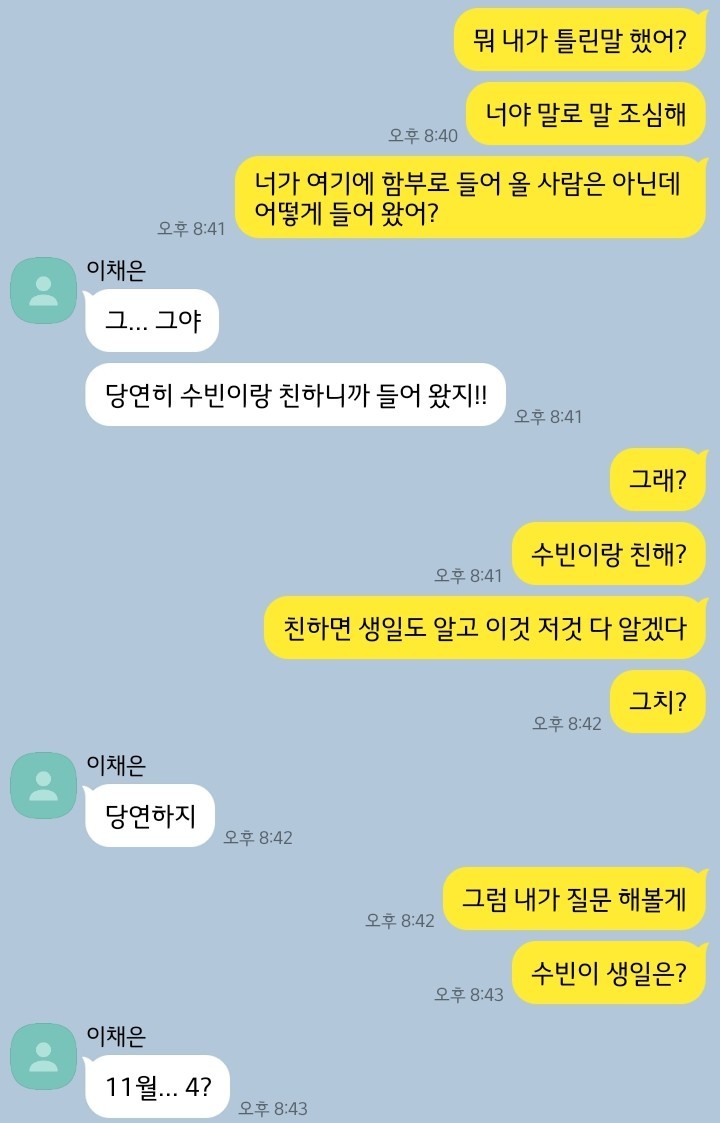Screen dimensions: 720x1123
Task: Tap the 이채은 name above '당연하지'
Action: pos(116,765)
